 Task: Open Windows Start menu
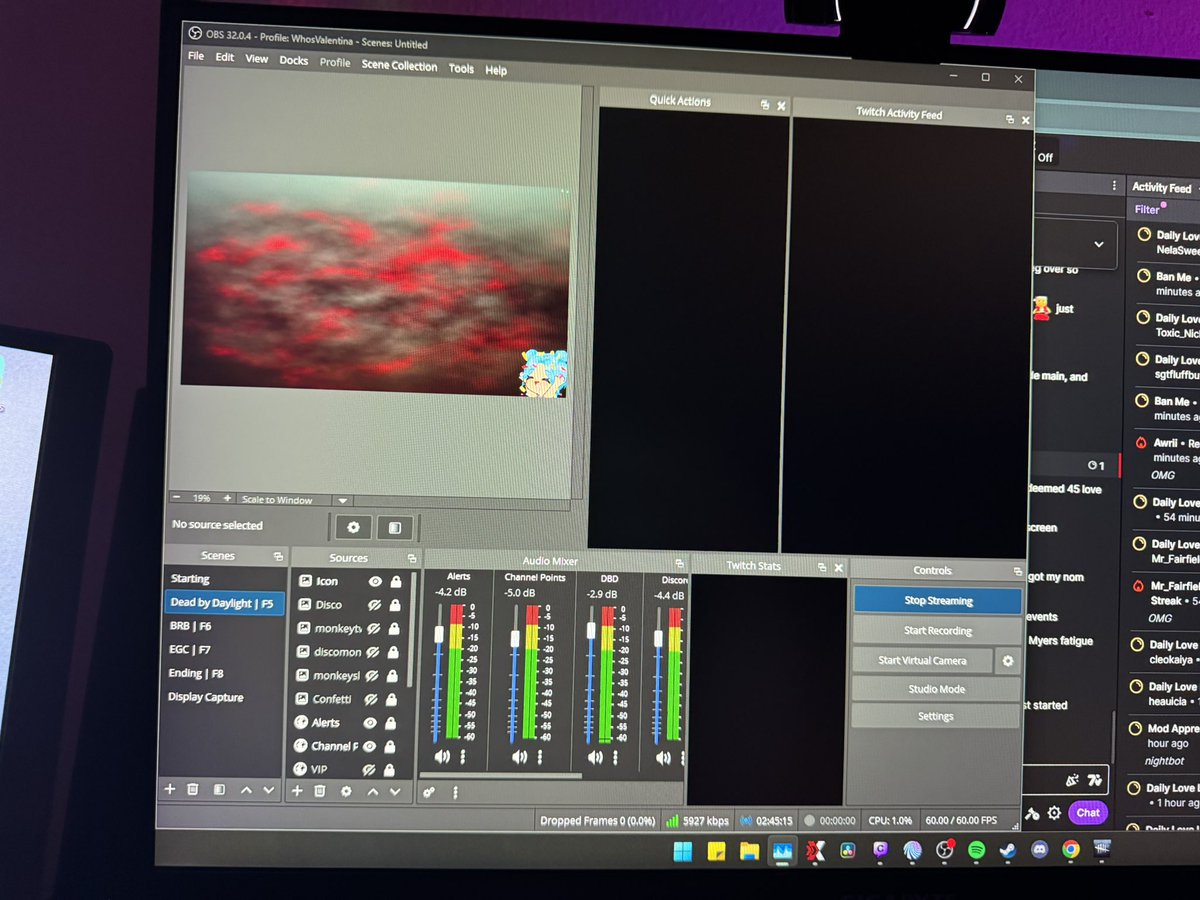(683, 852)
